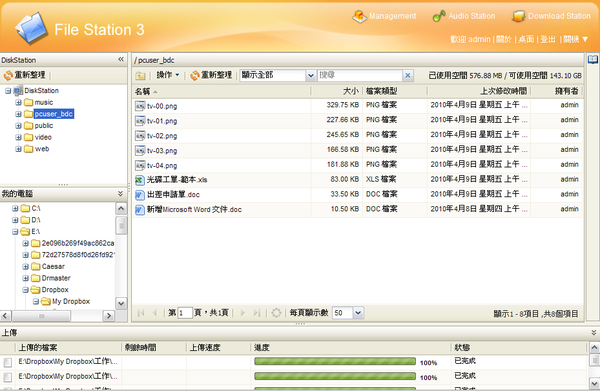Open Management from the header
The width and height of the screenshot is (600, 391).
[384, 16]
